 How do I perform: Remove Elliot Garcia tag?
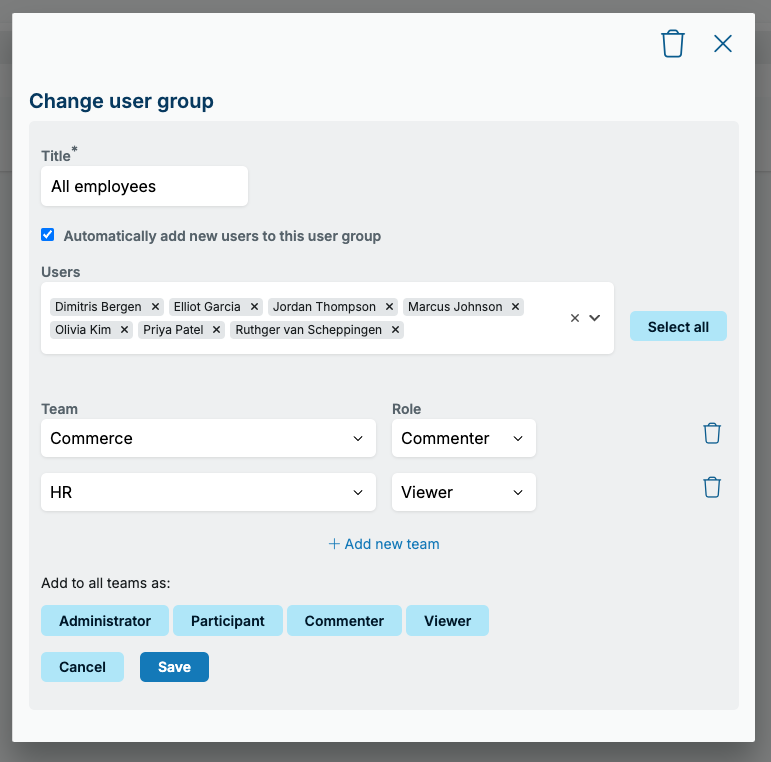(254, 307)
